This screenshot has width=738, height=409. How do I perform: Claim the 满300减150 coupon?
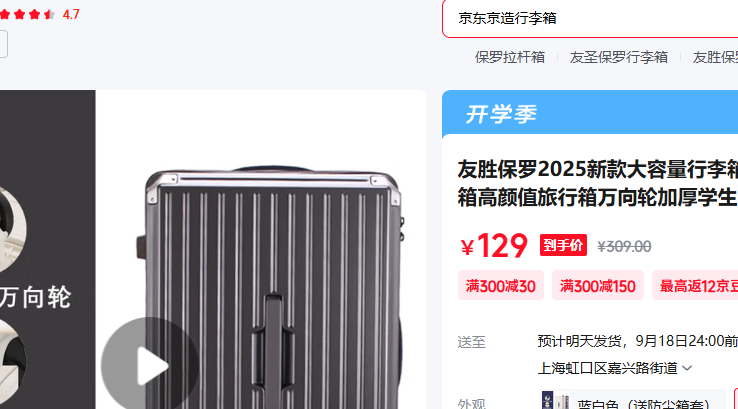598,285
